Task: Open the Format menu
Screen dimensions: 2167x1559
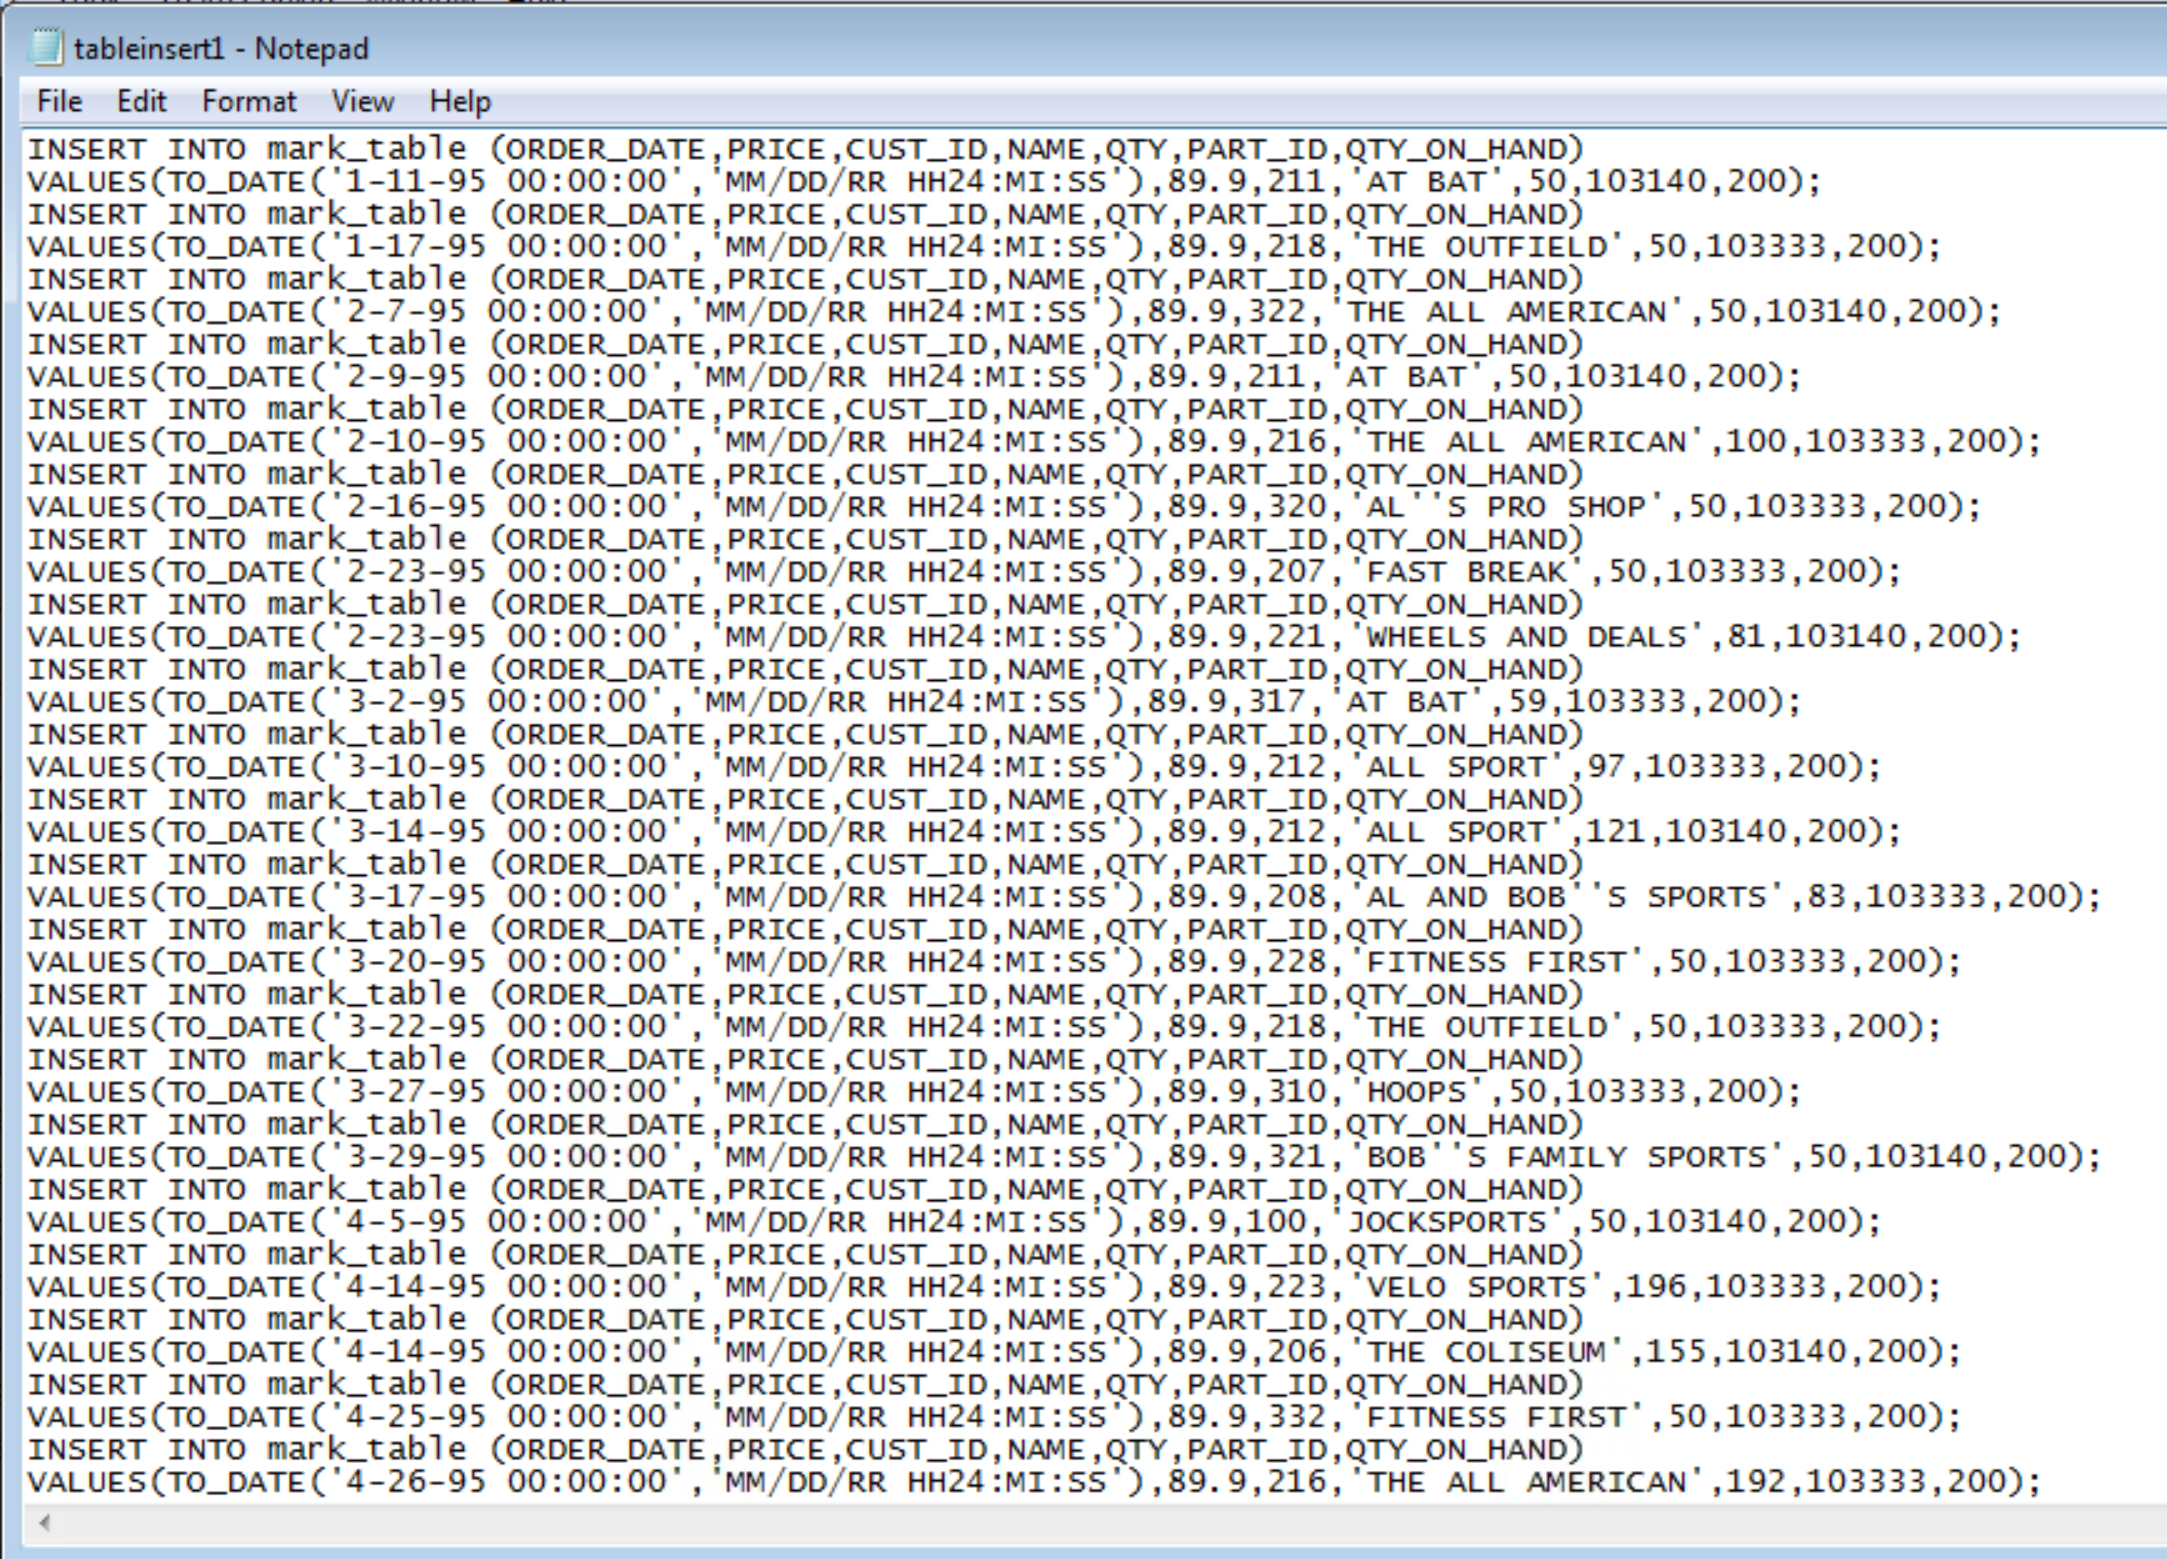Action: (x=249, y=101)
